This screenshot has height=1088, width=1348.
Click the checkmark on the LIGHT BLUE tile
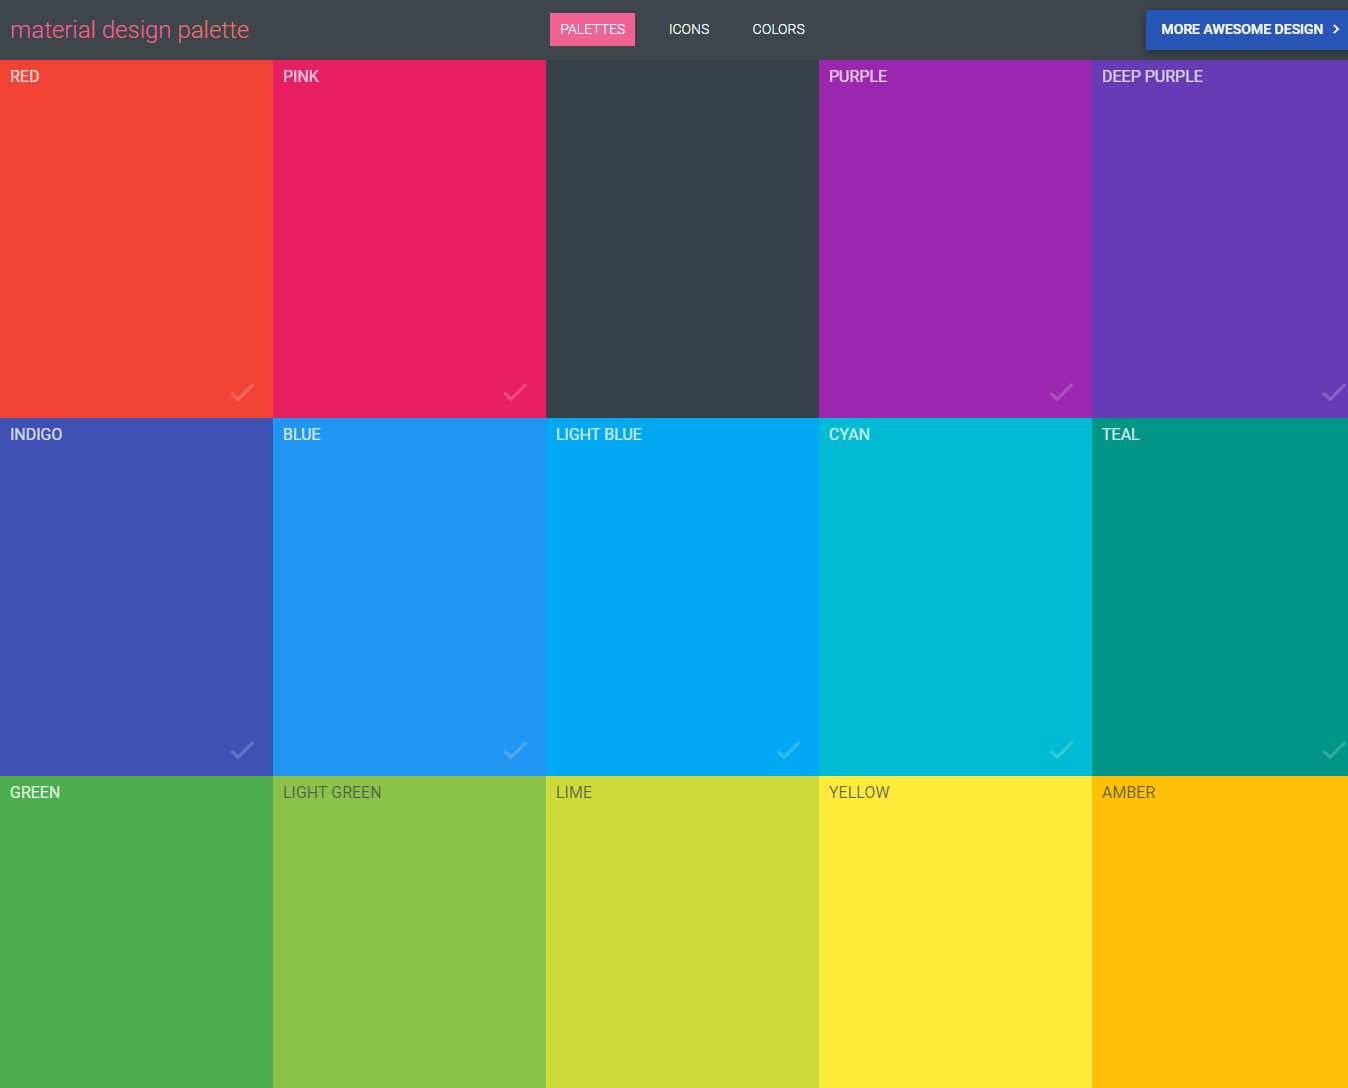788,750
